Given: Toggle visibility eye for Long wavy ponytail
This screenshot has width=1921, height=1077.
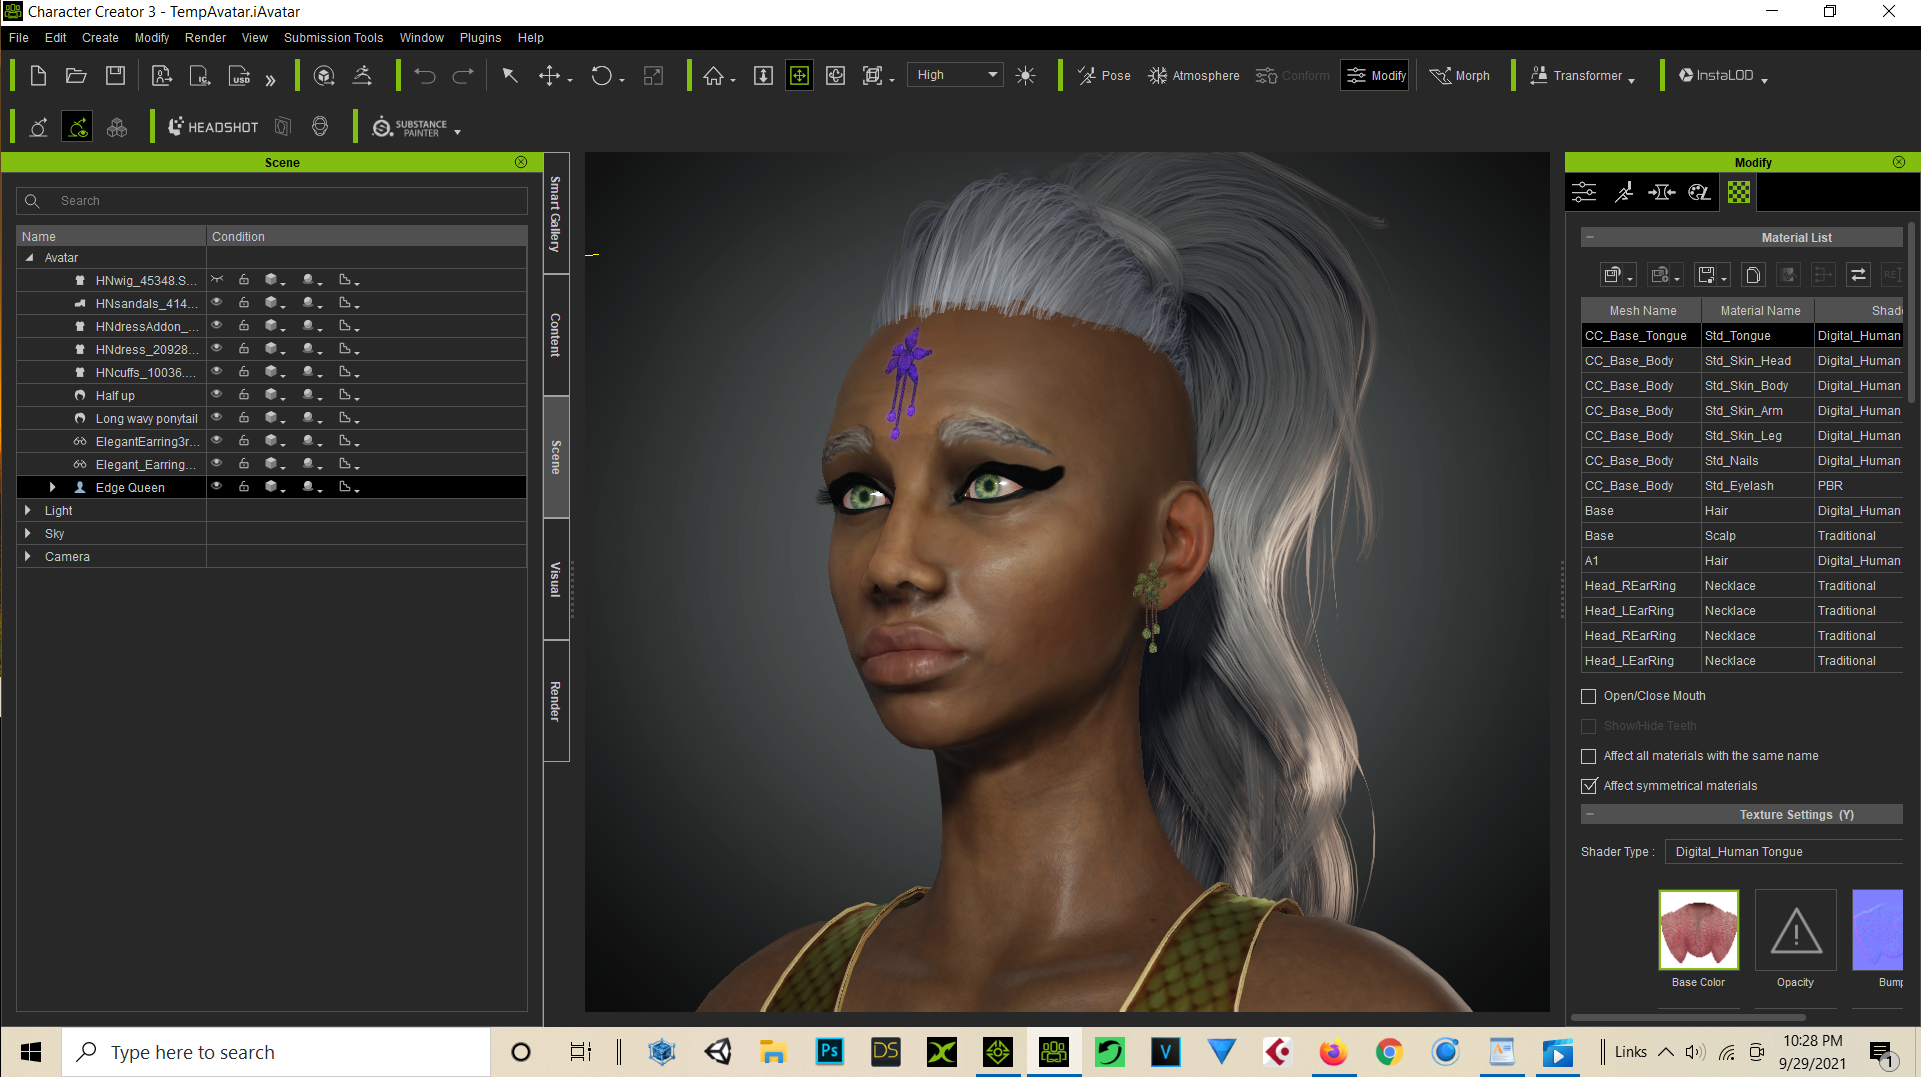Looking at the screenshot, I should [x=216, y=418].
